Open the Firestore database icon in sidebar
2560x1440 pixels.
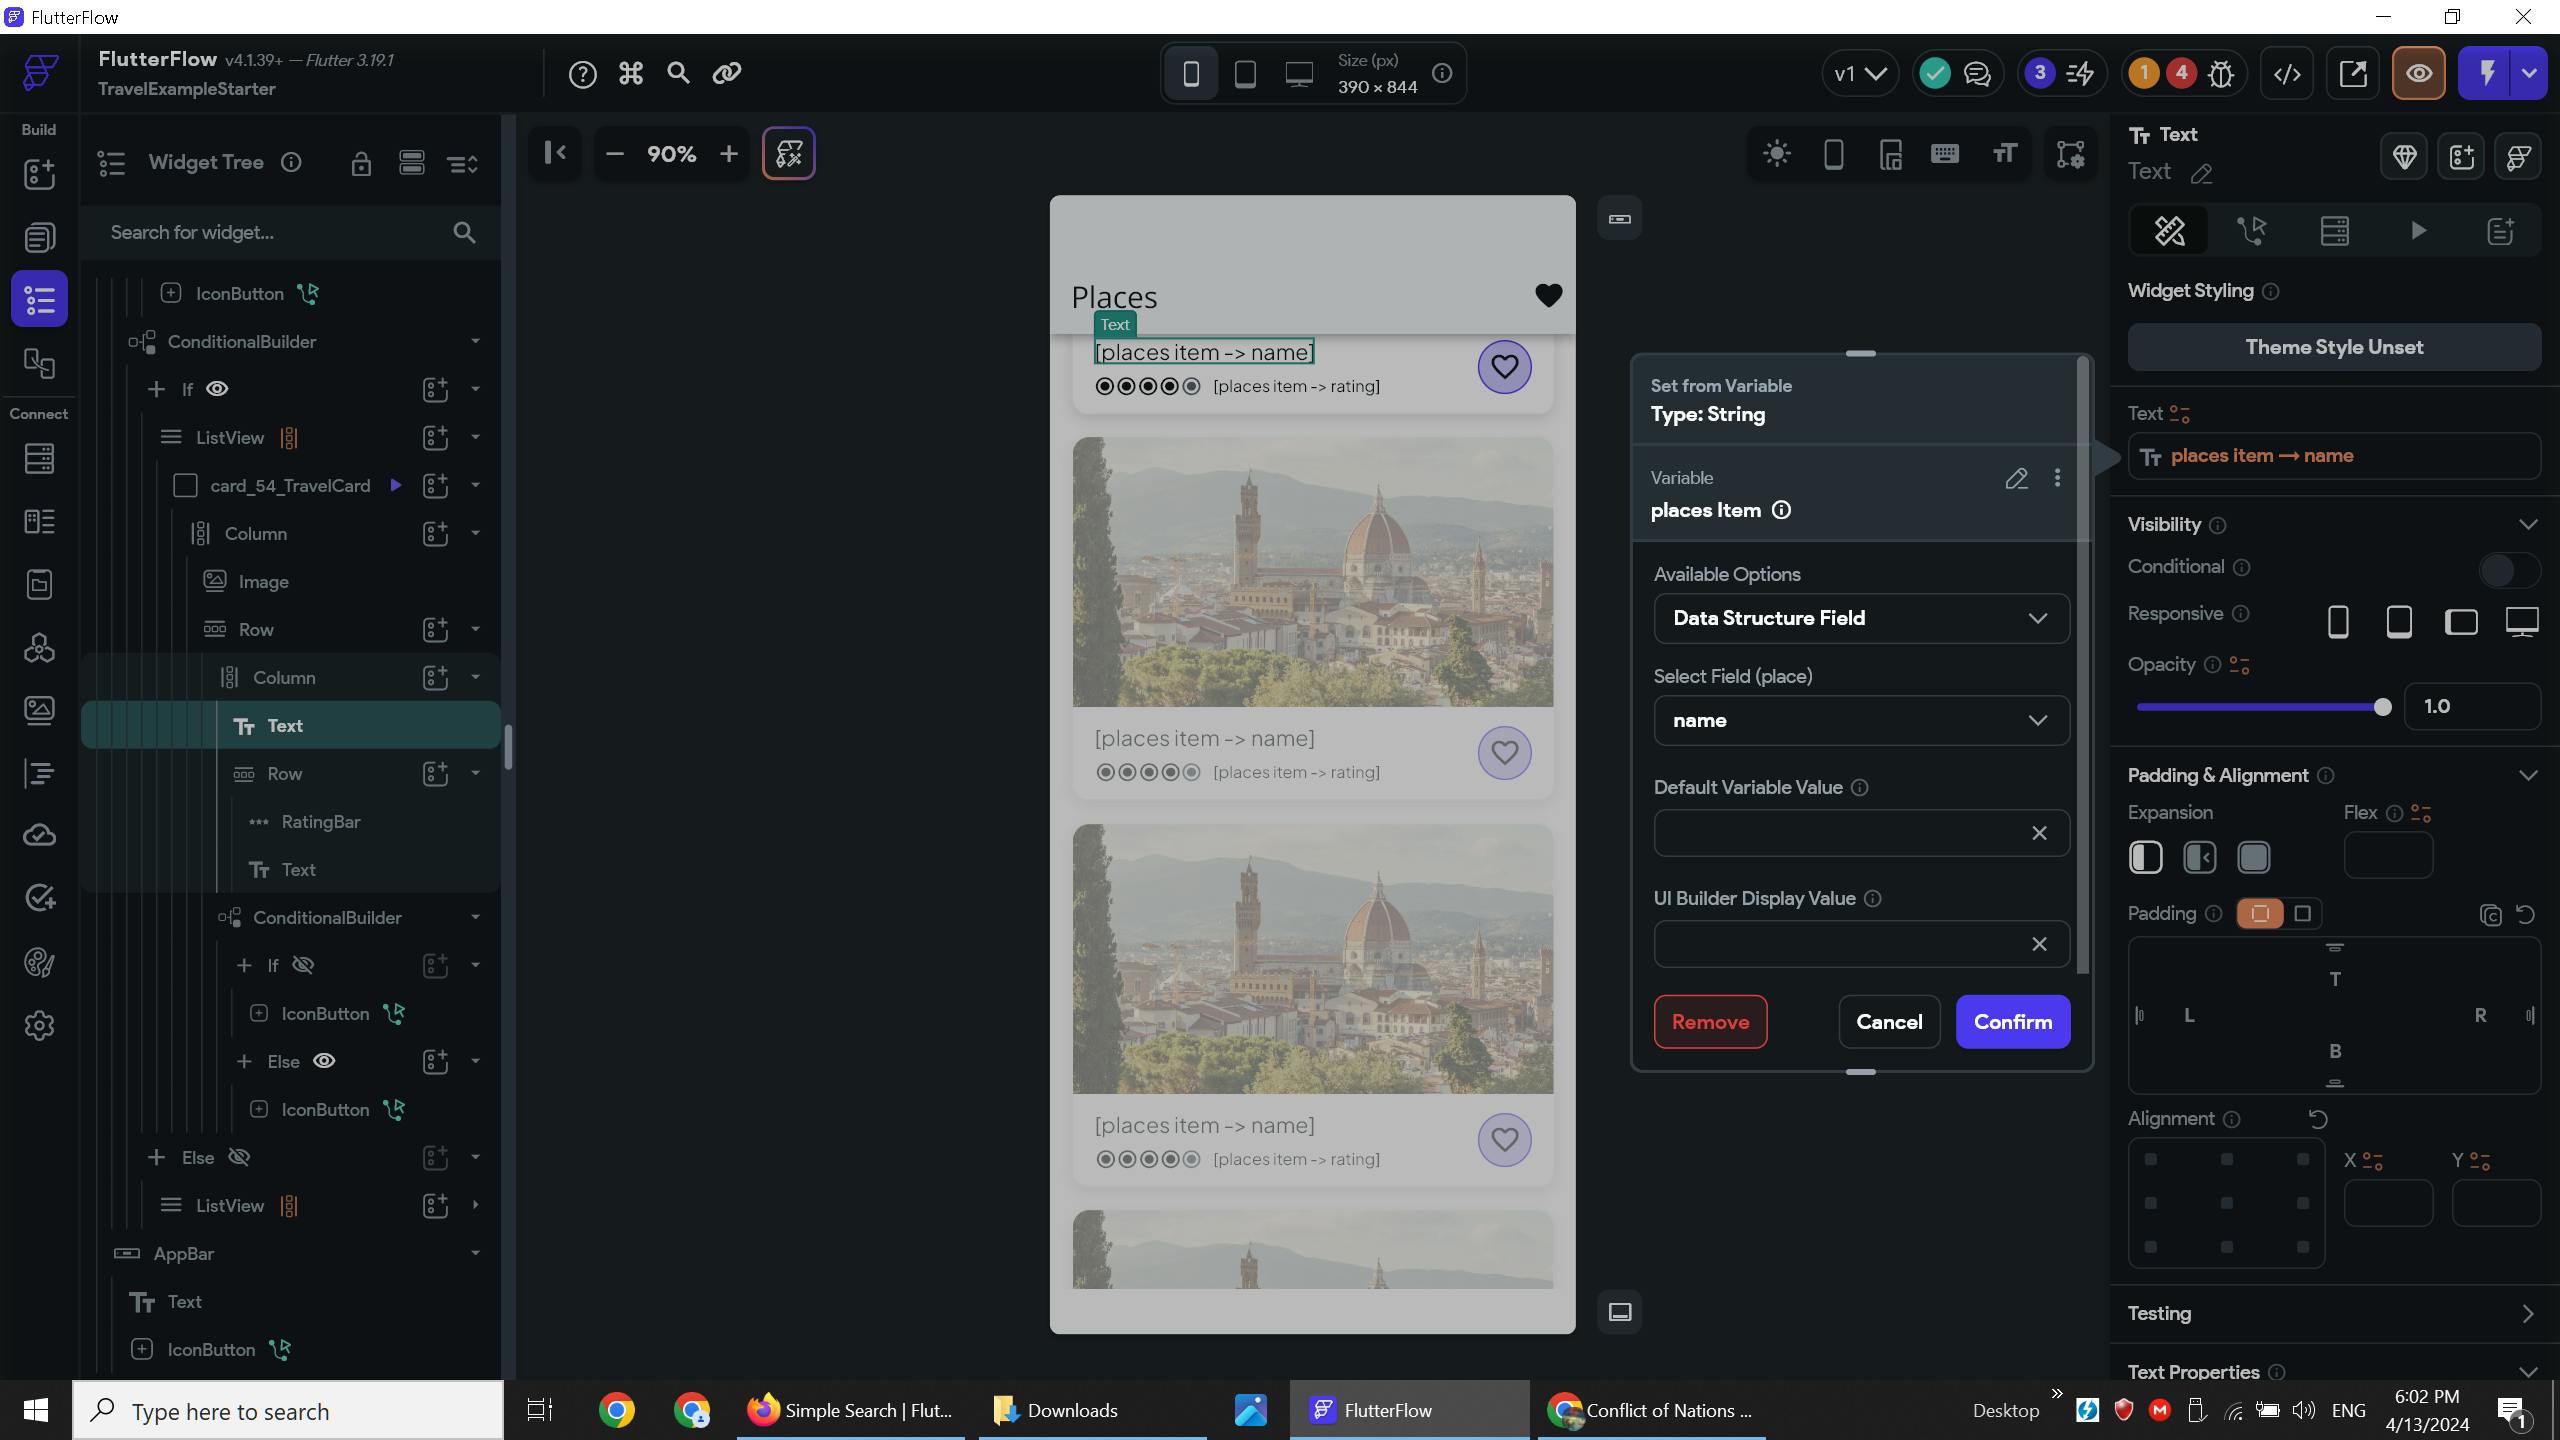point(39,459)
